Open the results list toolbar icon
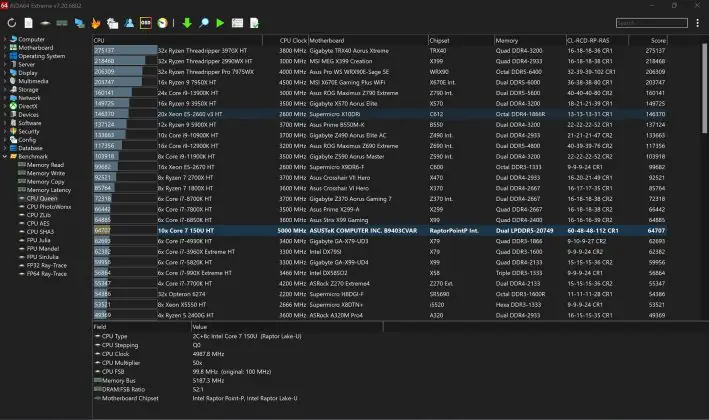The image size is (709, 420). point(237,23)
